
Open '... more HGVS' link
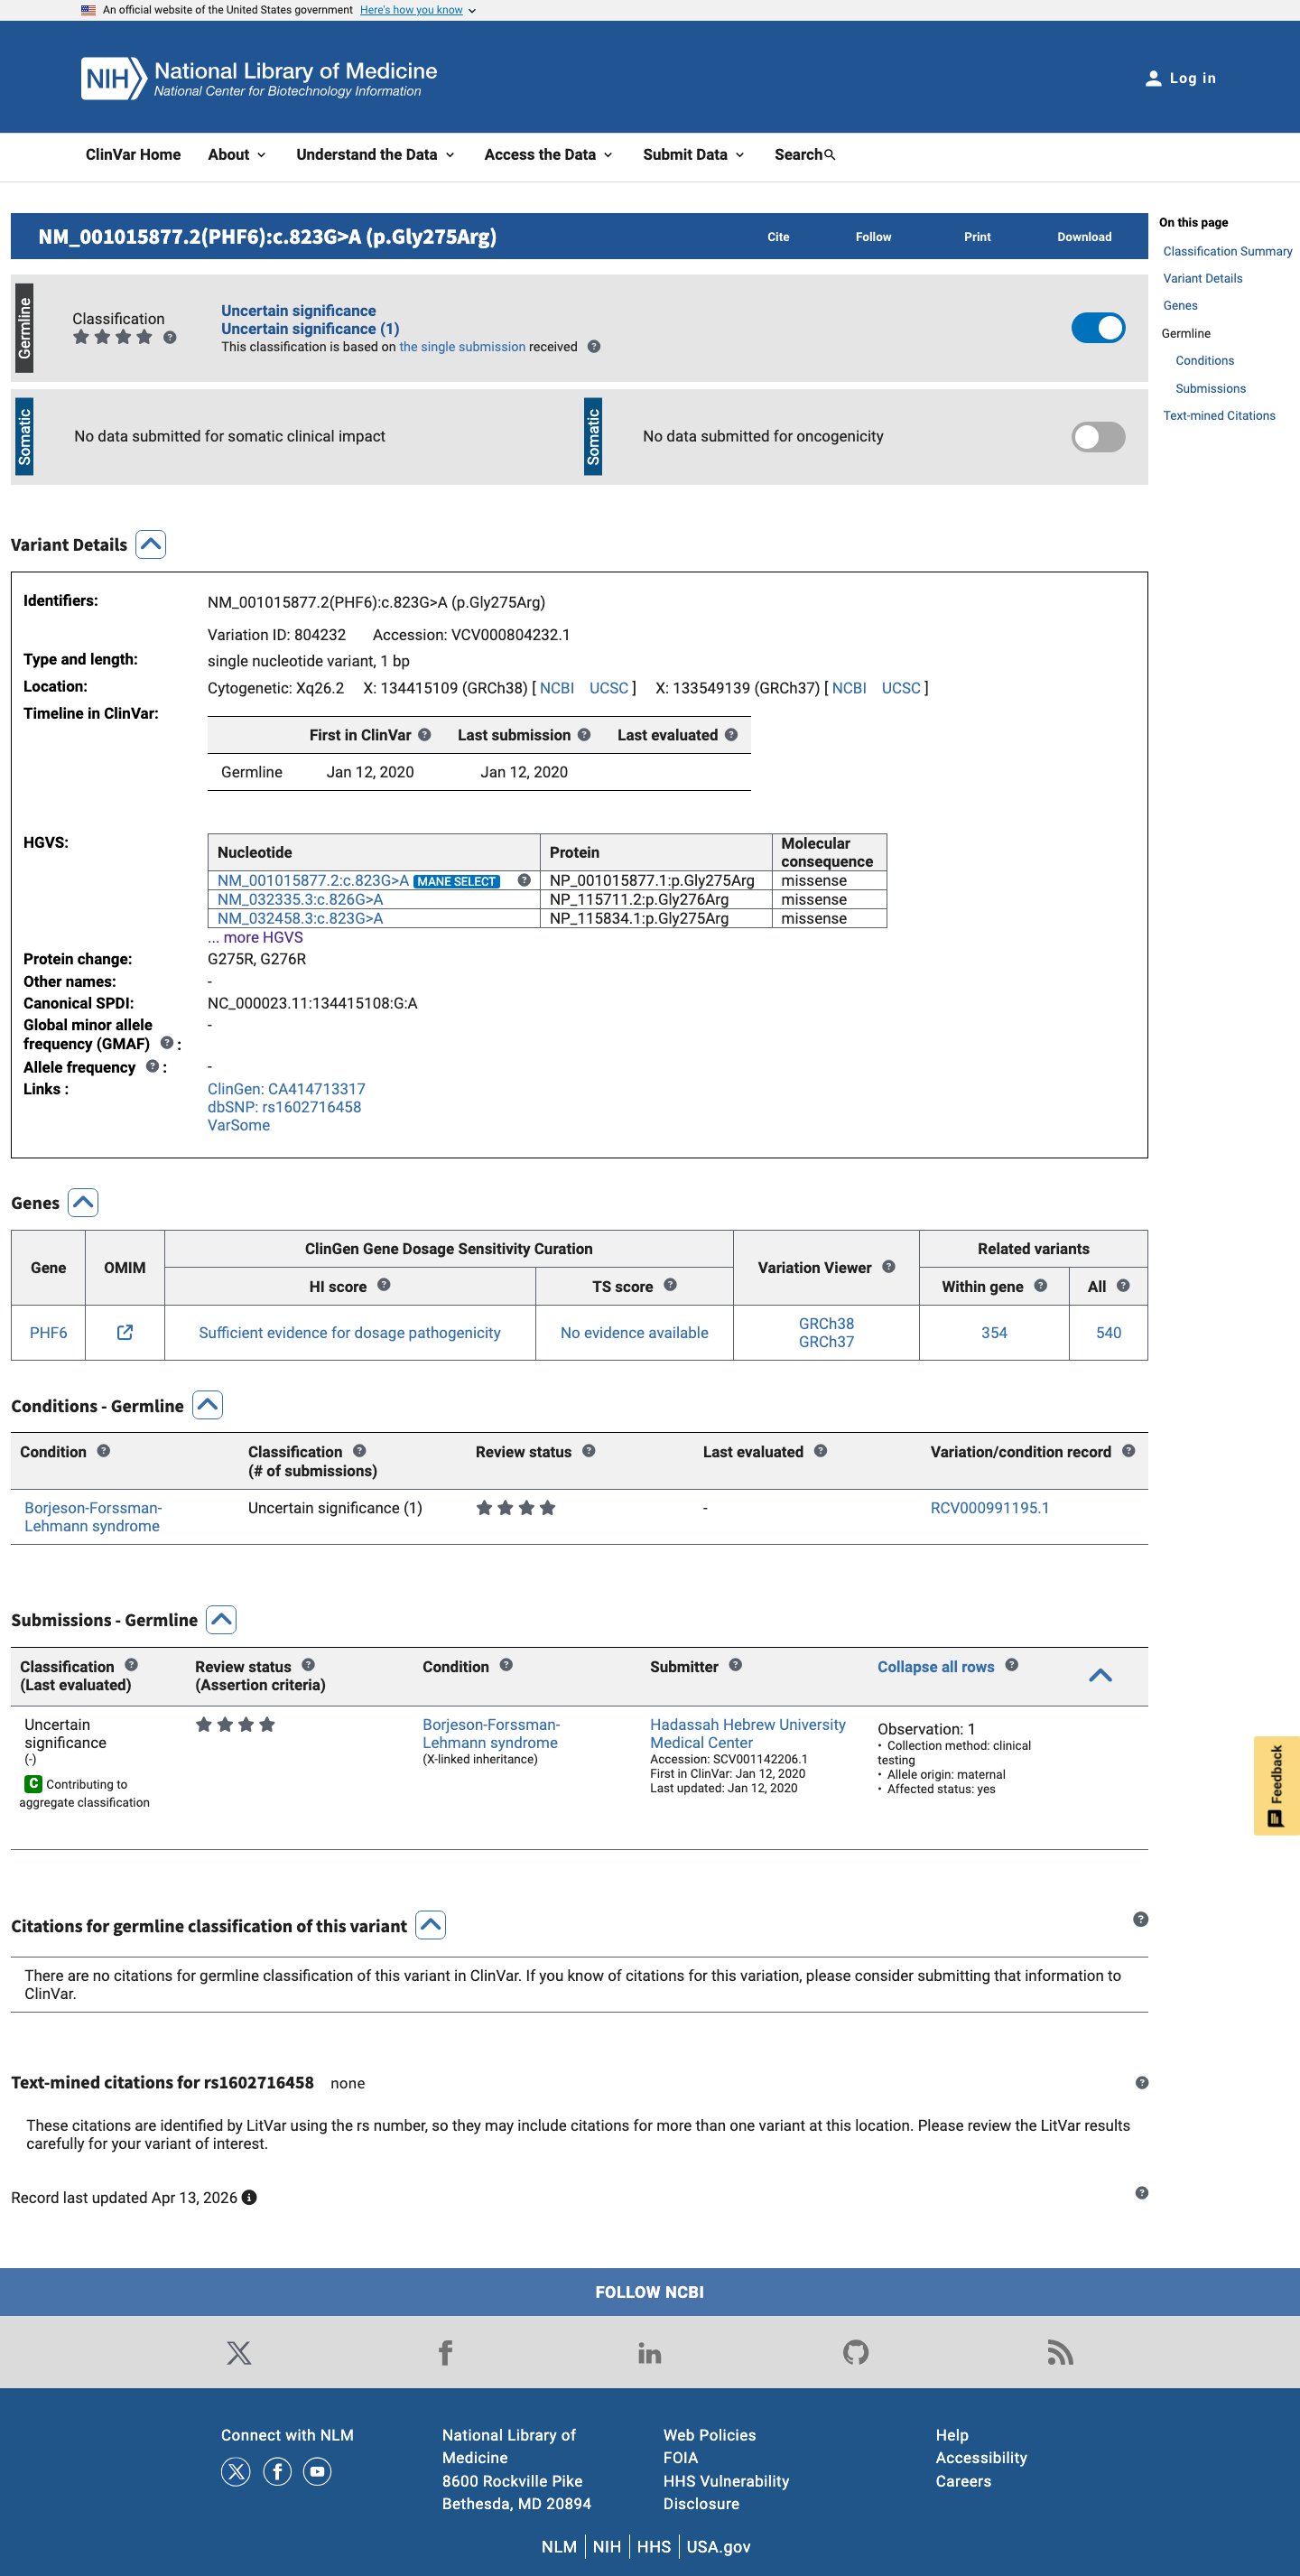coord(255,938)
